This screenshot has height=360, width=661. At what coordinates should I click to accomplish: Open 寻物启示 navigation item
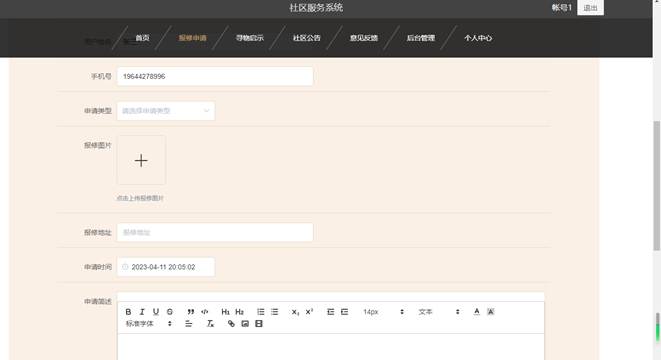[x=250, y=38]
